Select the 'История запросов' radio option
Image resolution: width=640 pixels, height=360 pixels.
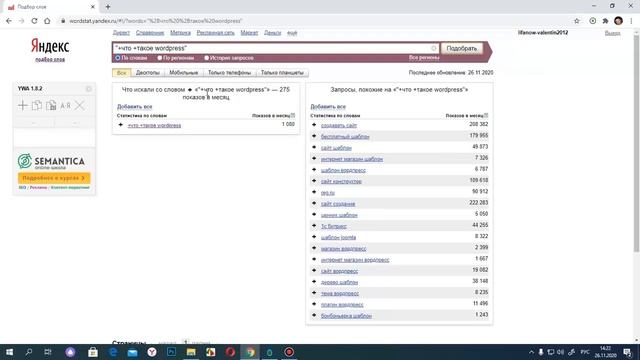pyautogui.click(x=207, y=58)
